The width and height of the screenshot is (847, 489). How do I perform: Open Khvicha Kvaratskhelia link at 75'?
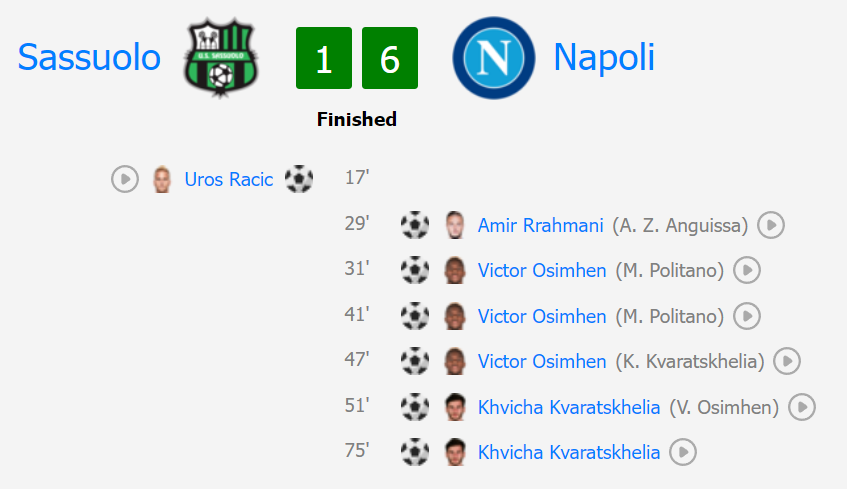coord(569,452)
